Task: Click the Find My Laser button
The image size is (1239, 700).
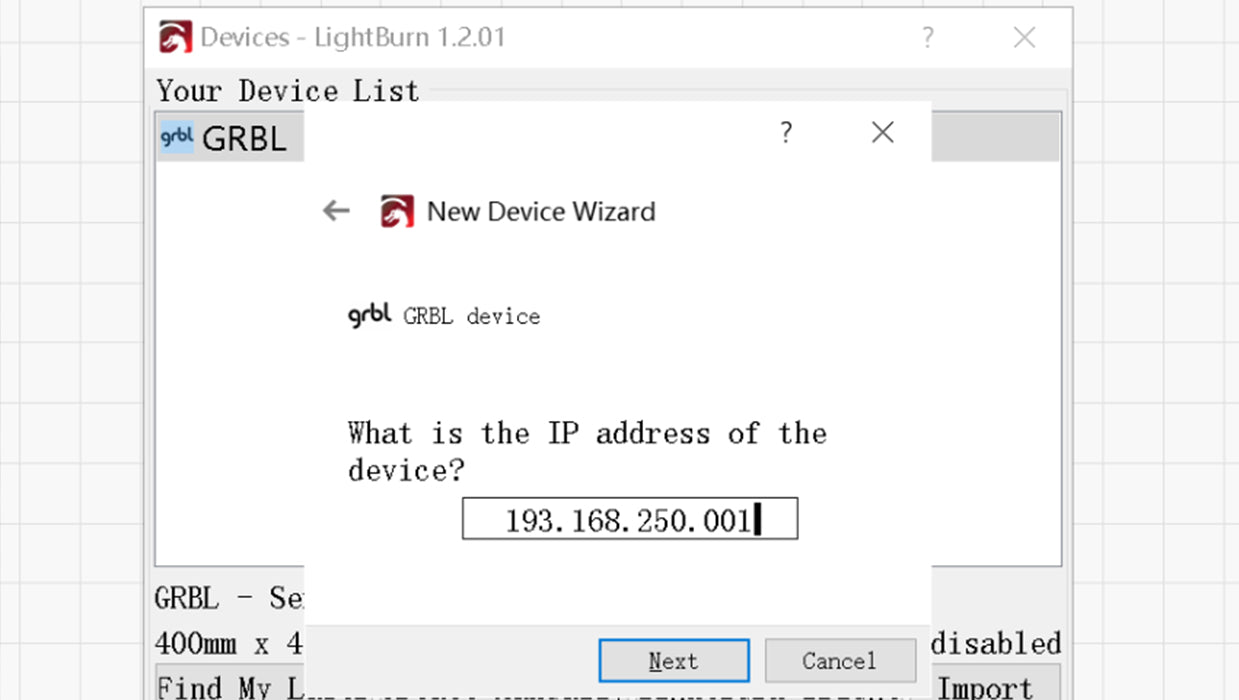Action: (229, 684)
